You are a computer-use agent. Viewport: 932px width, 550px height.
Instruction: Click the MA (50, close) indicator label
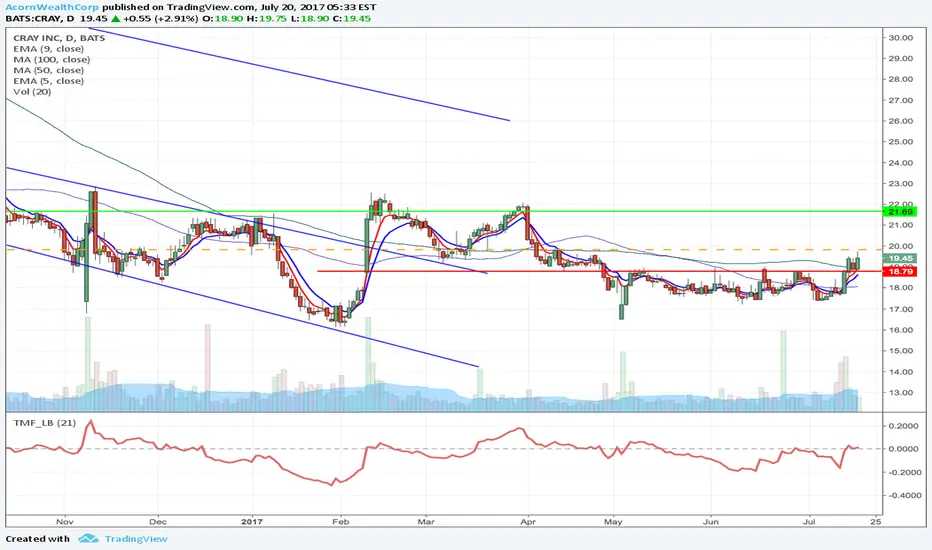click(49, 70)
